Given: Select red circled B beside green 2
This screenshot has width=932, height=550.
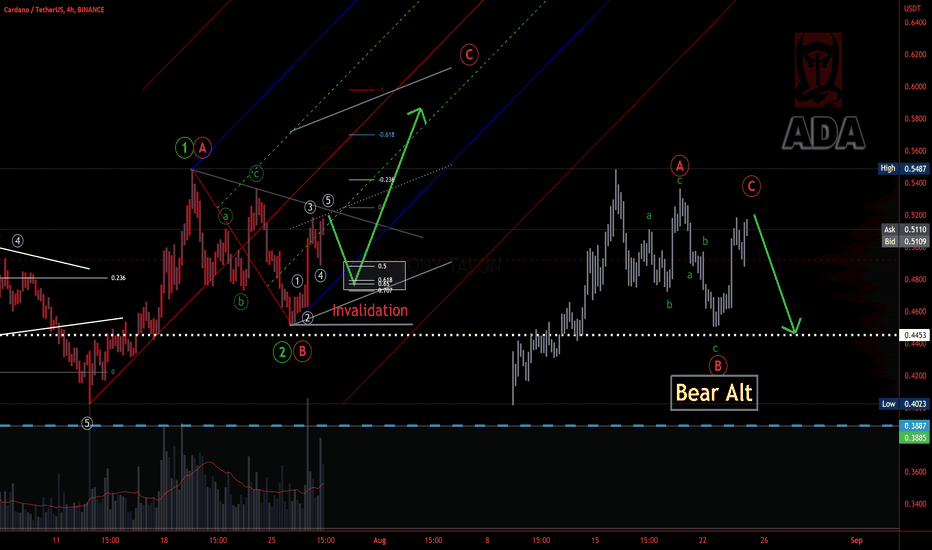Looking at the screenshot, I should pos(302,351).
